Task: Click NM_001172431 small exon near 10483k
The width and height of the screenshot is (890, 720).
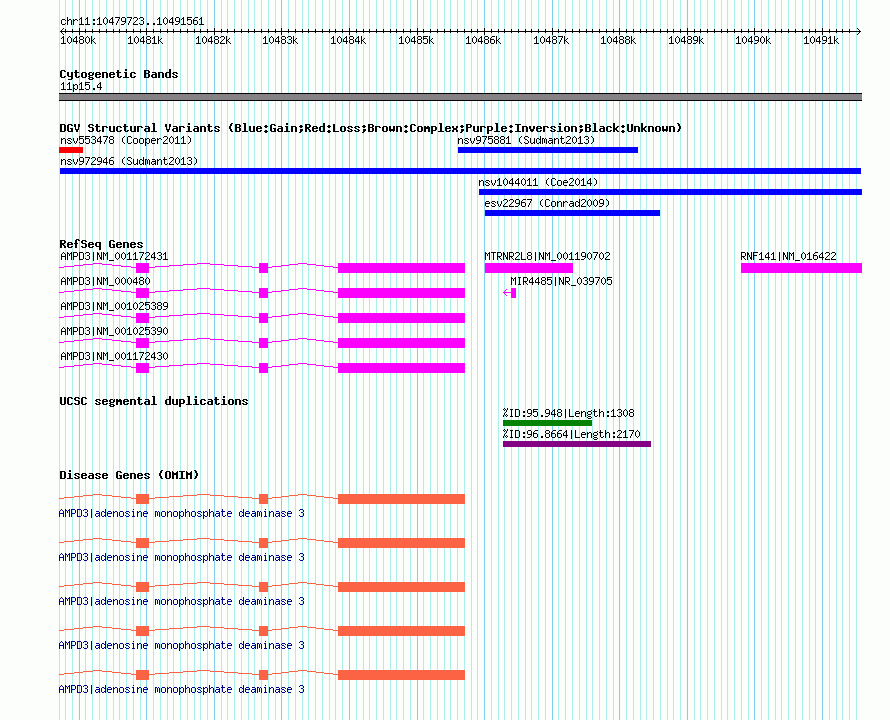Action: [x=263, y=268]
